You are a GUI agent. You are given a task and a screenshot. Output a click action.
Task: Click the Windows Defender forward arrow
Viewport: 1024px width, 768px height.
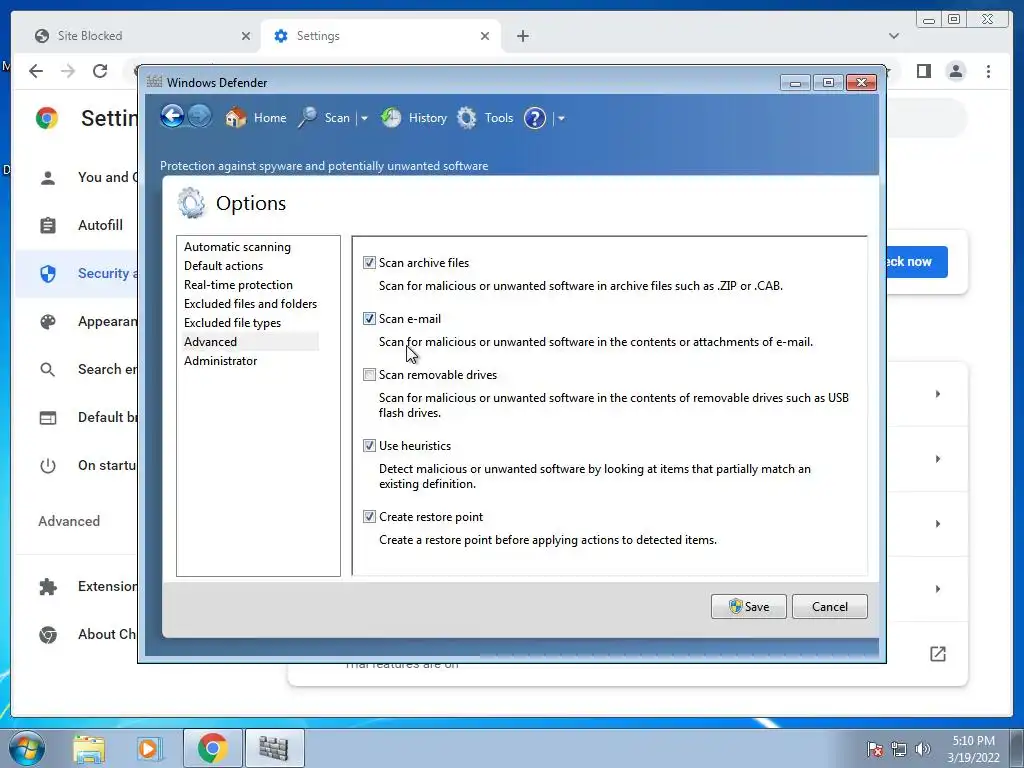[x=200, y=117]
